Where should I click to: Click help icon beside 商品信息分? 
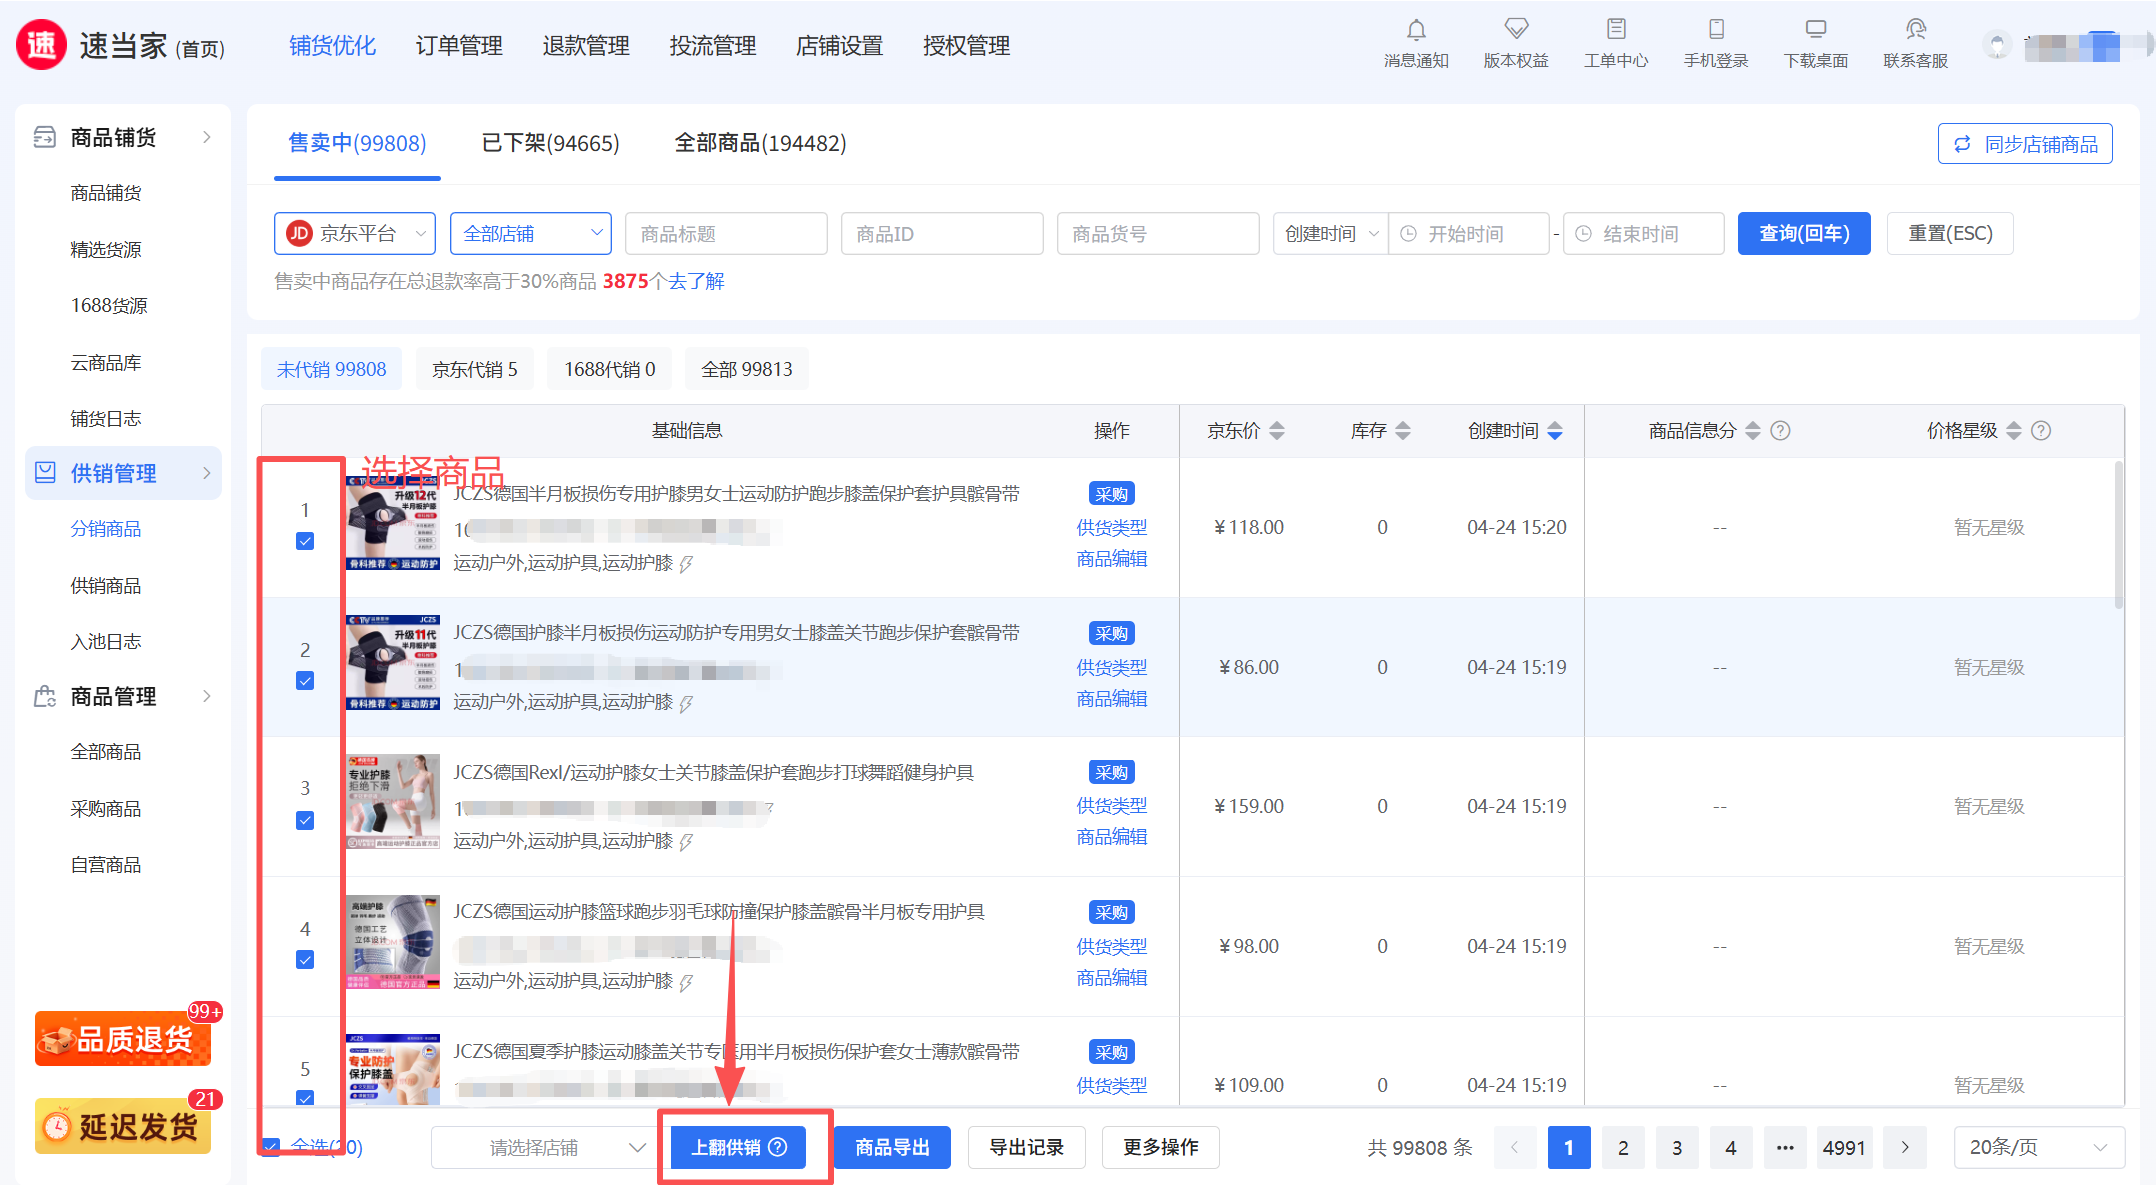[x=1780, y=431]
